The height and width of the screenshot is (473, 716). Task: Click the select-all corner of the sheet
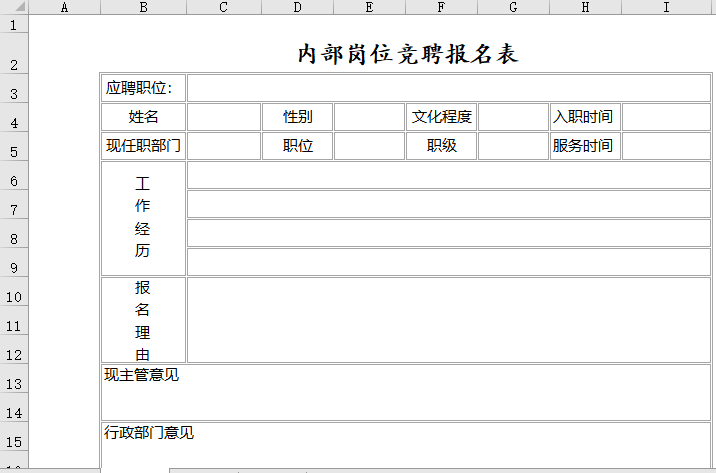click(14, 7)
